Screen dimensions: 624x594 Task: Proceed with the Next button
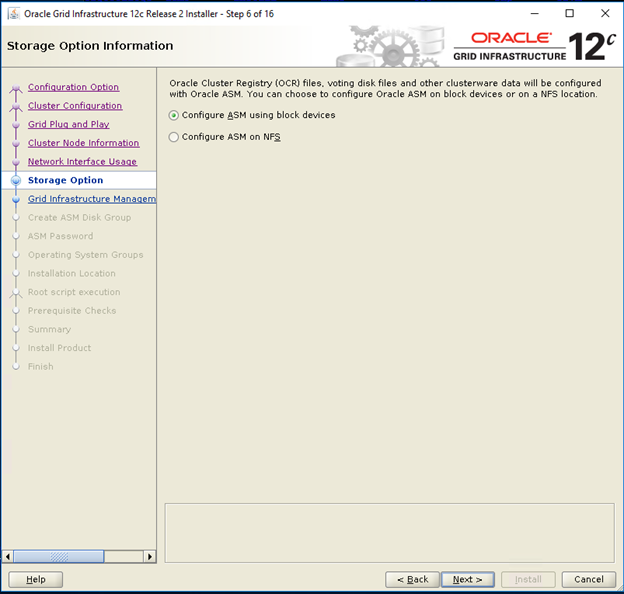468,579
